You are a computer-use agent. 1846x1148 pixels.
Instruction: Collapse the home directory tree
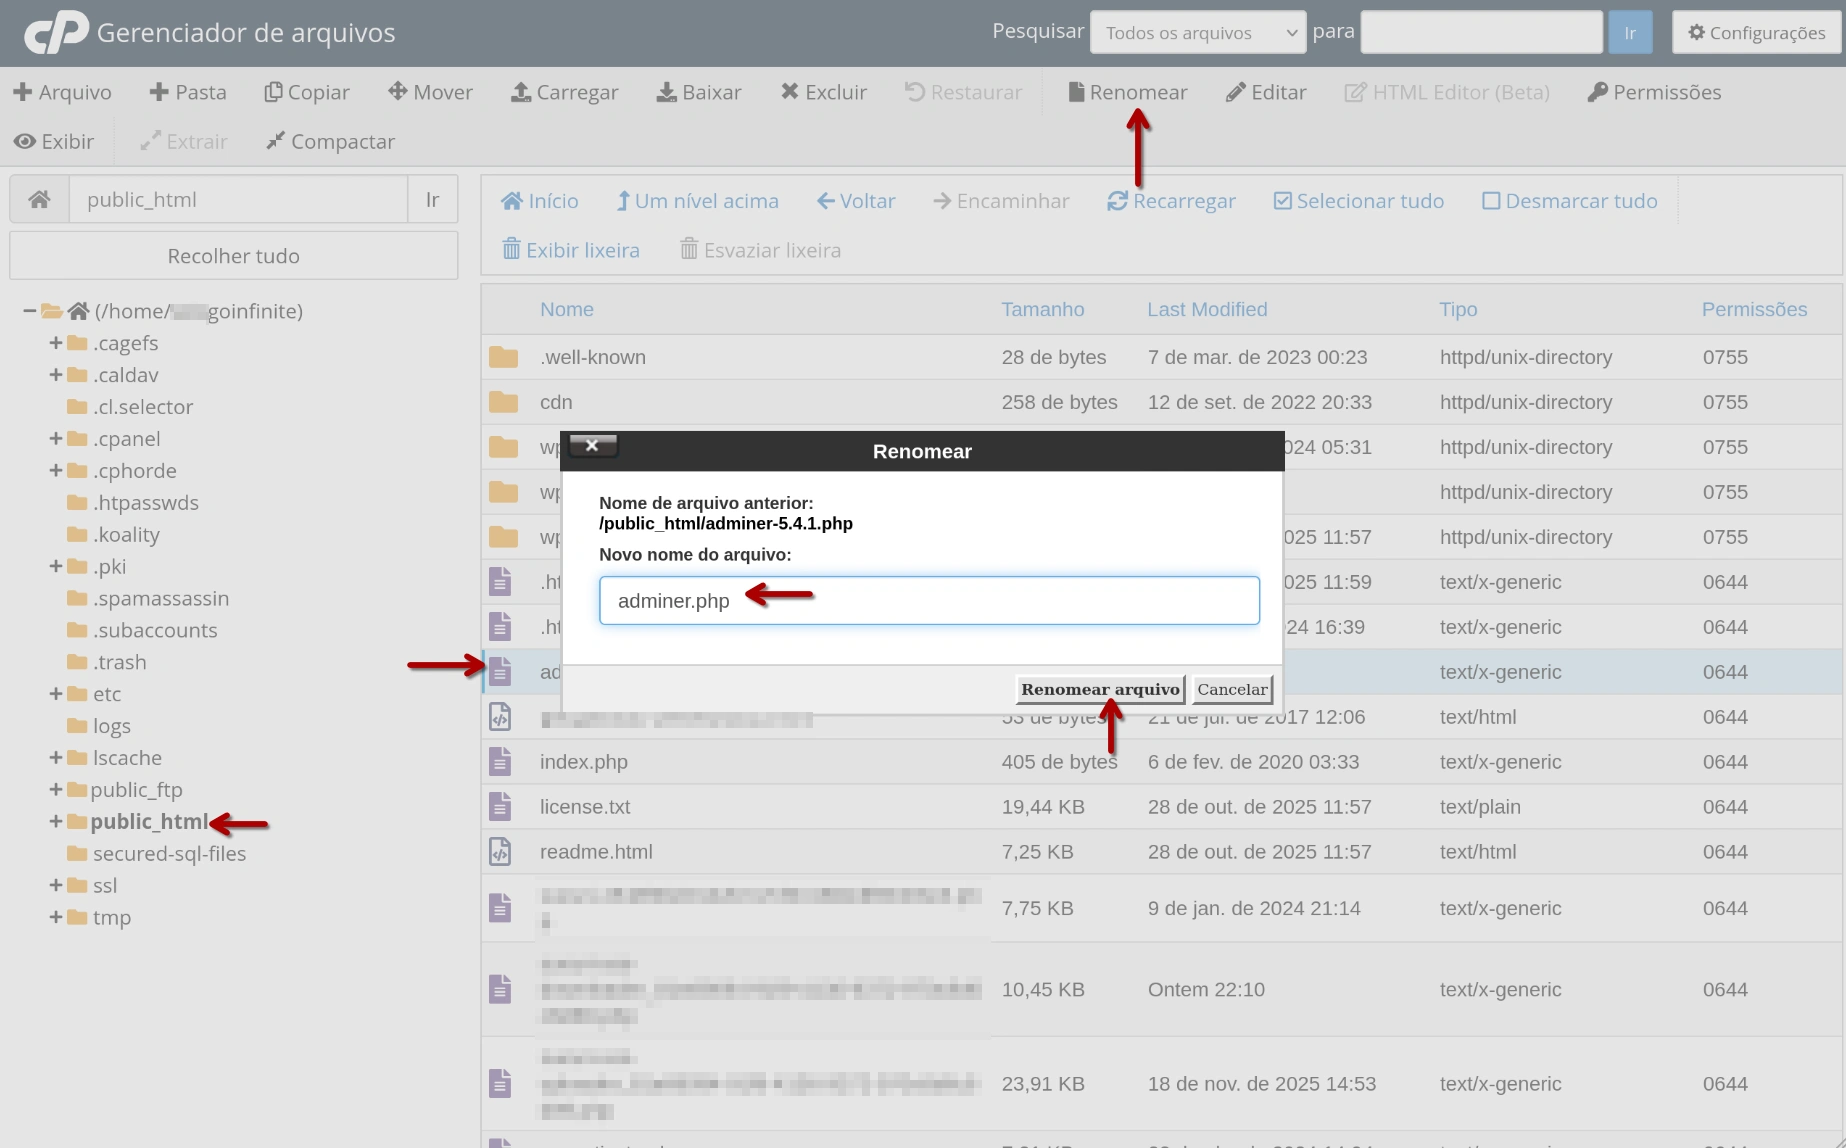pyautogui.click(x=28, y=311)
